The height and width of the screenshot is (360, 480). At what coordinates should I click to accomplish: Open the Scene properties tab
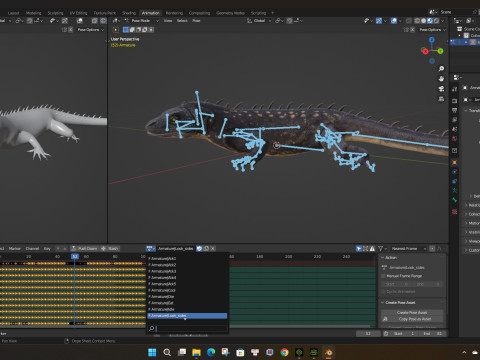point(455,129)
